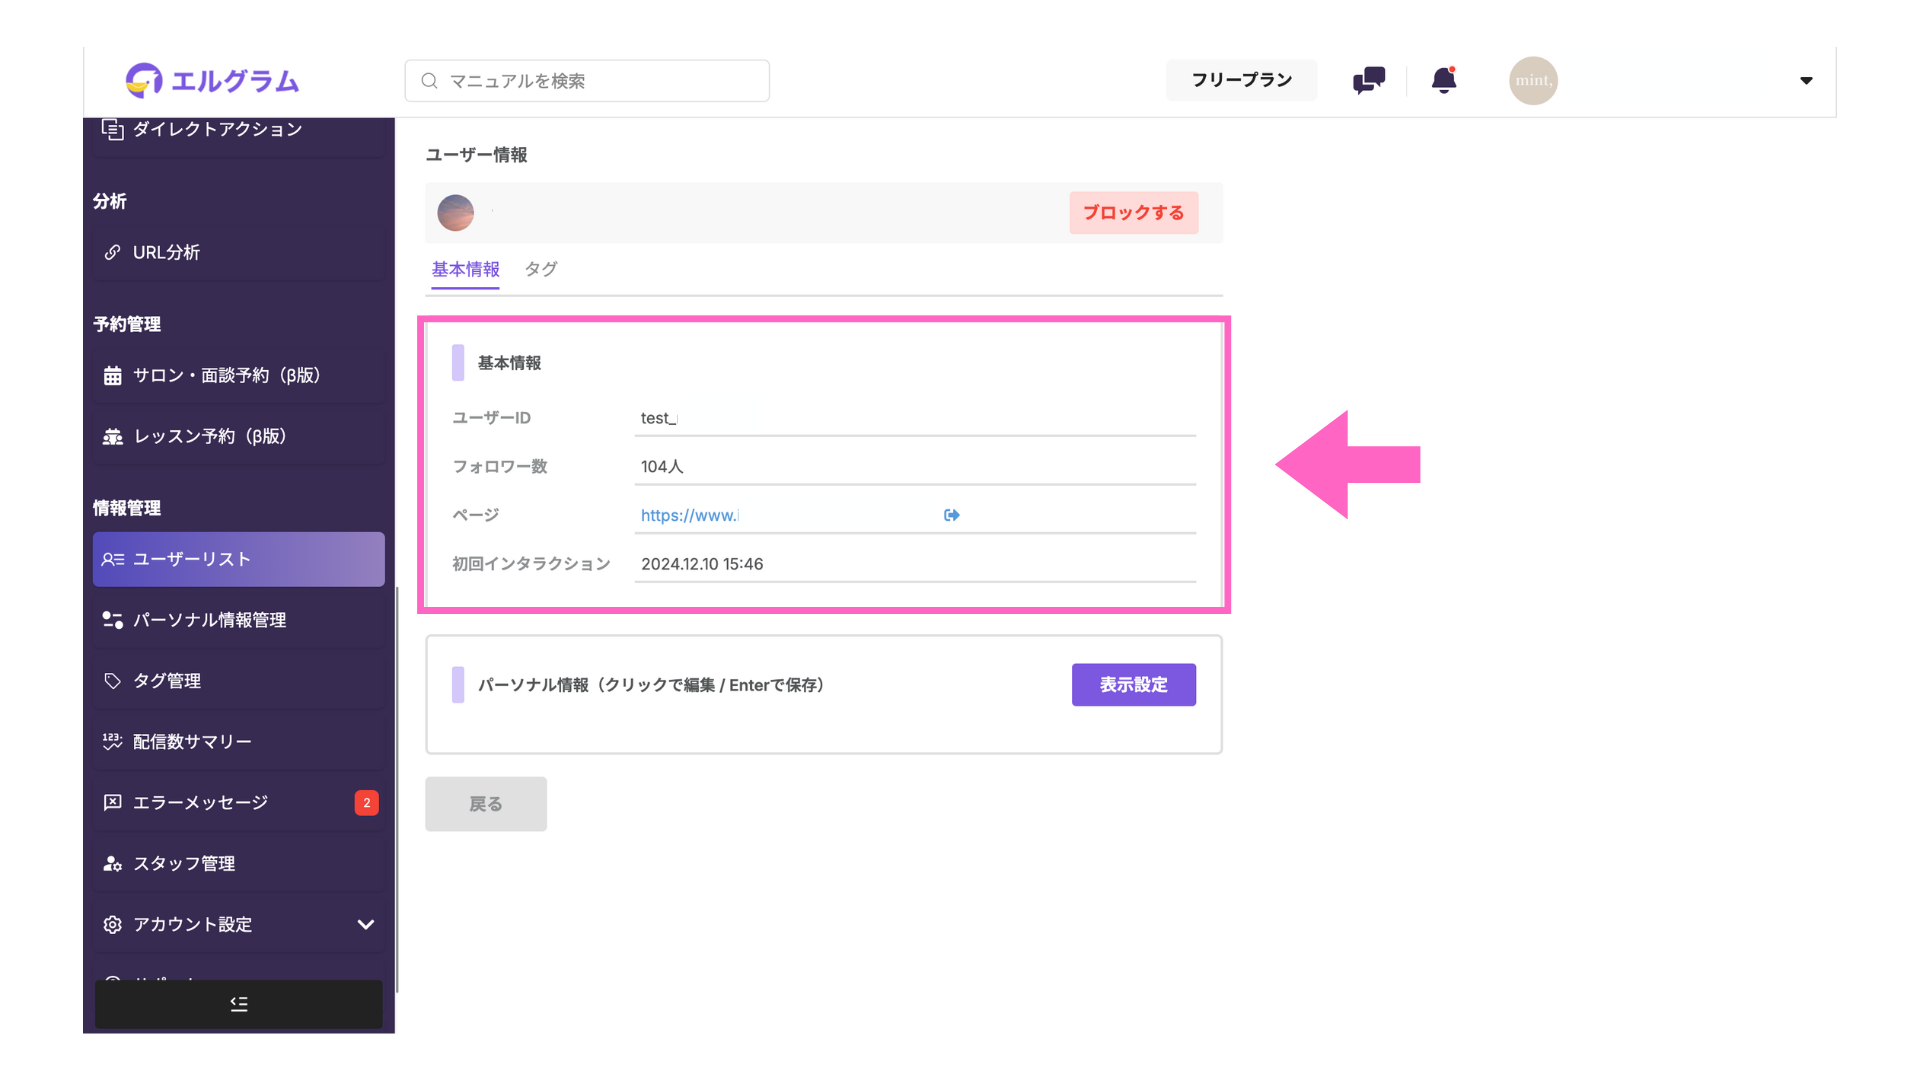Open the https://www. page link
This screenshot has height=1080, width=1920.
(x=689, y=516)
